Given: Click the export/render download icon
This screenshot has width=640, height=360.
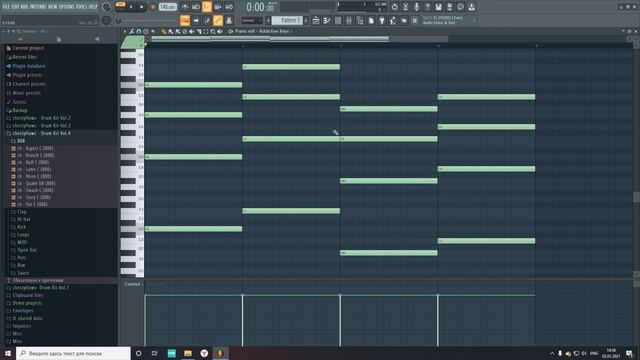Looking at the screenshot, I should (471, 7).
